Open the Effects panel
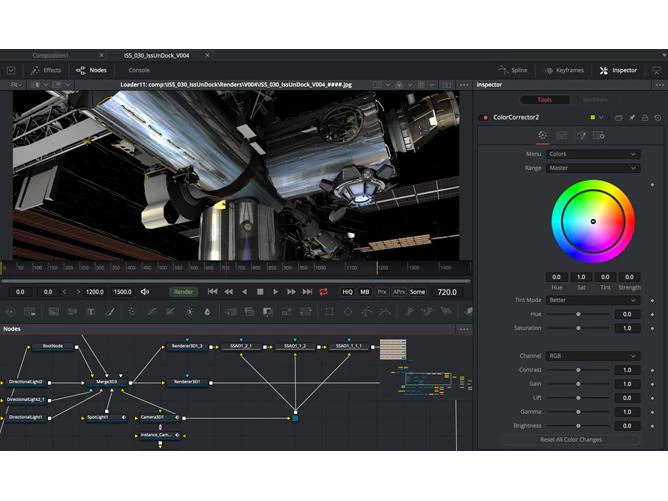The width and height of the screenshot is (668, 501). coord(46,70)
